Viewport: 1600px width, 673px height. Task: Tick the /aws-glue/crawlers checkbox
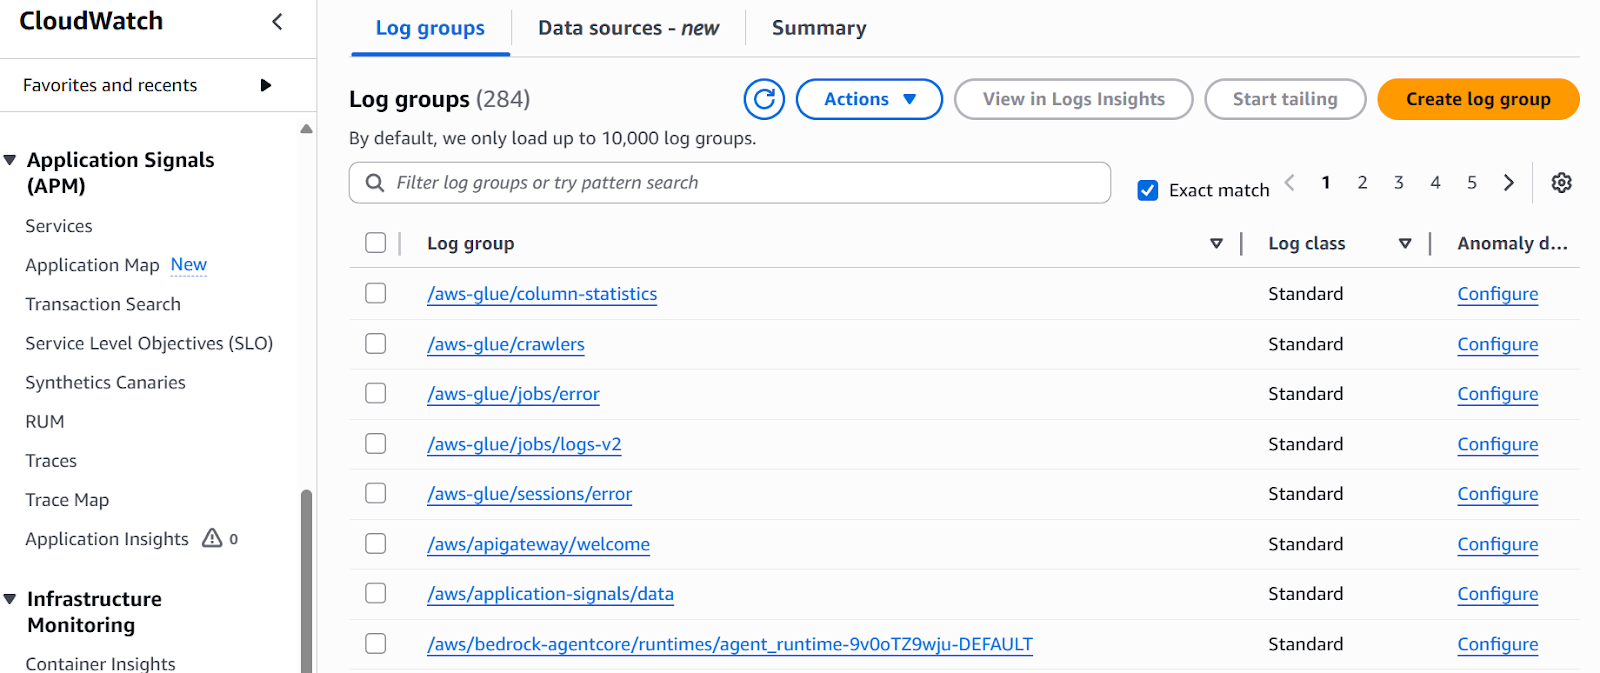pos(376,343)
